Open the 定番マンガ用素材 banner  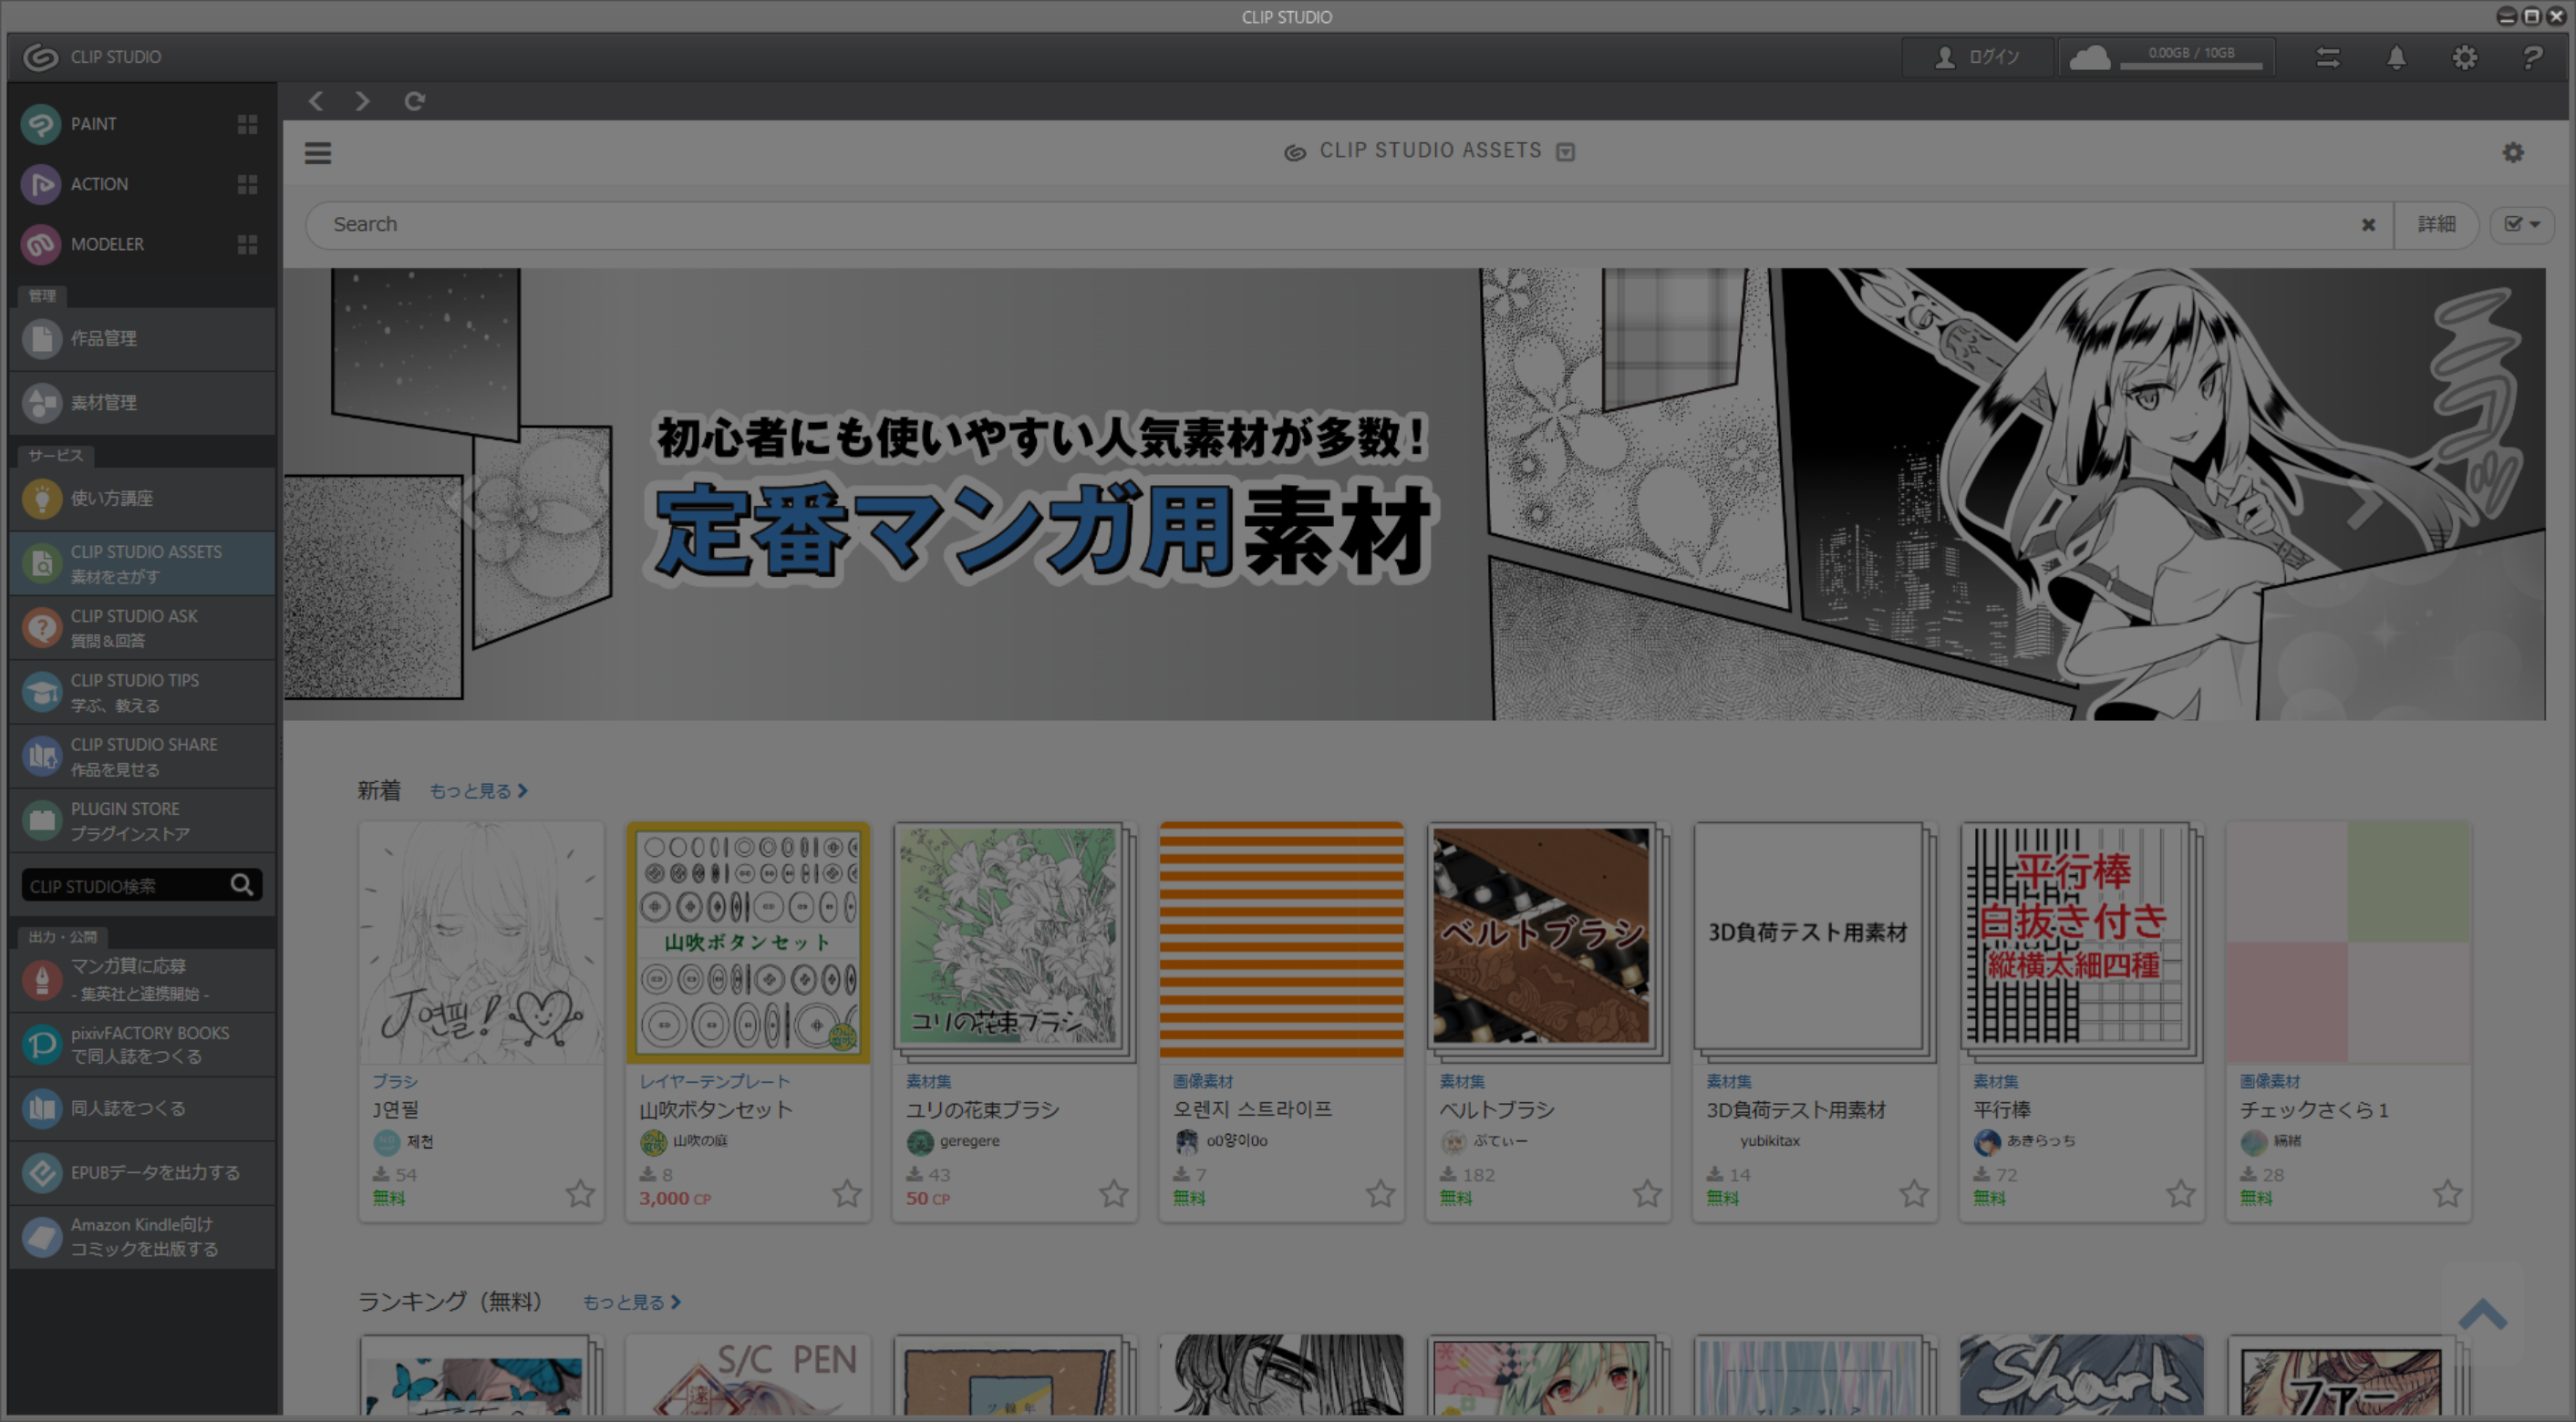click(1414, 494)
